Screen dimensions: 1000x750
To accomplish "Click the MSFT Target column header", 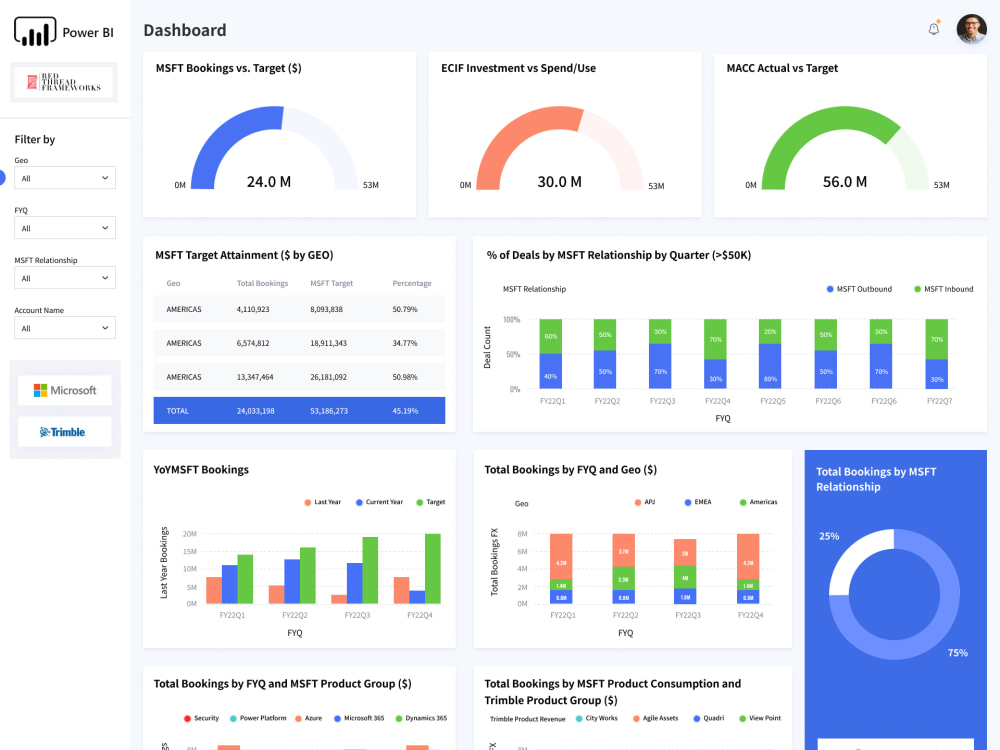I will [x=332, y=283].
